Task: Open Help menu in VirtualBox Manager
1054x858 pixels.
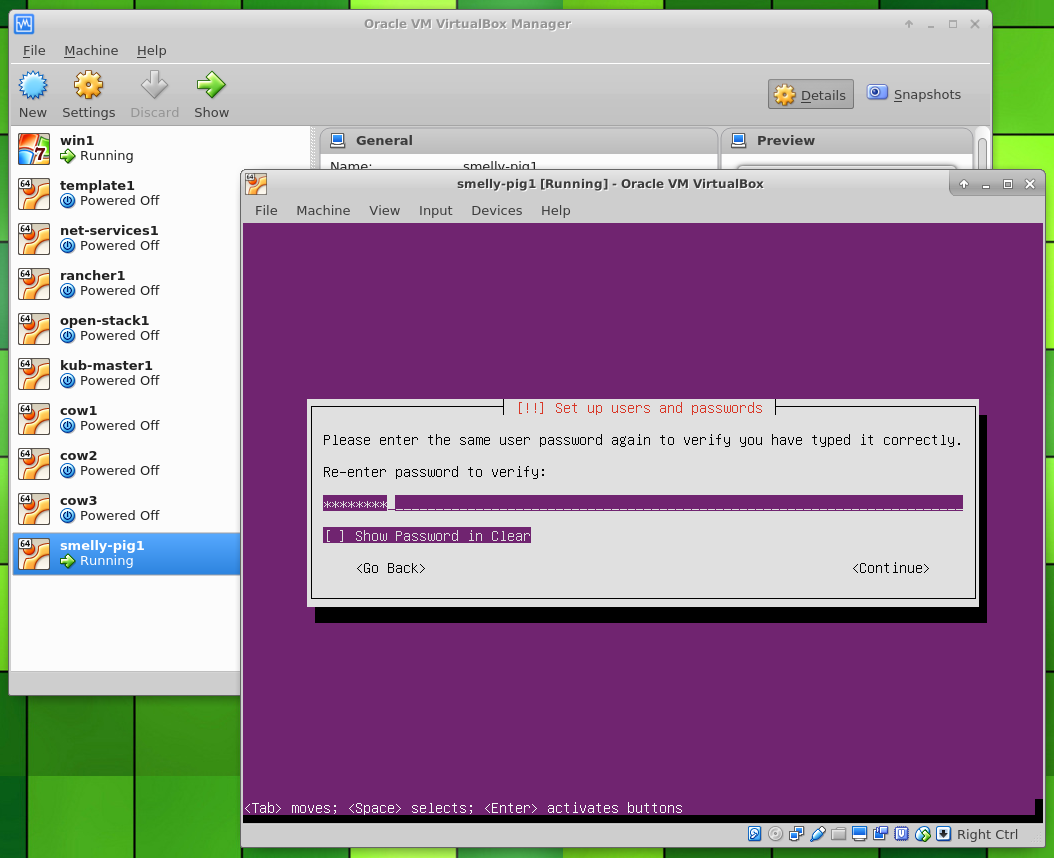Action: [x=151, y=50]
